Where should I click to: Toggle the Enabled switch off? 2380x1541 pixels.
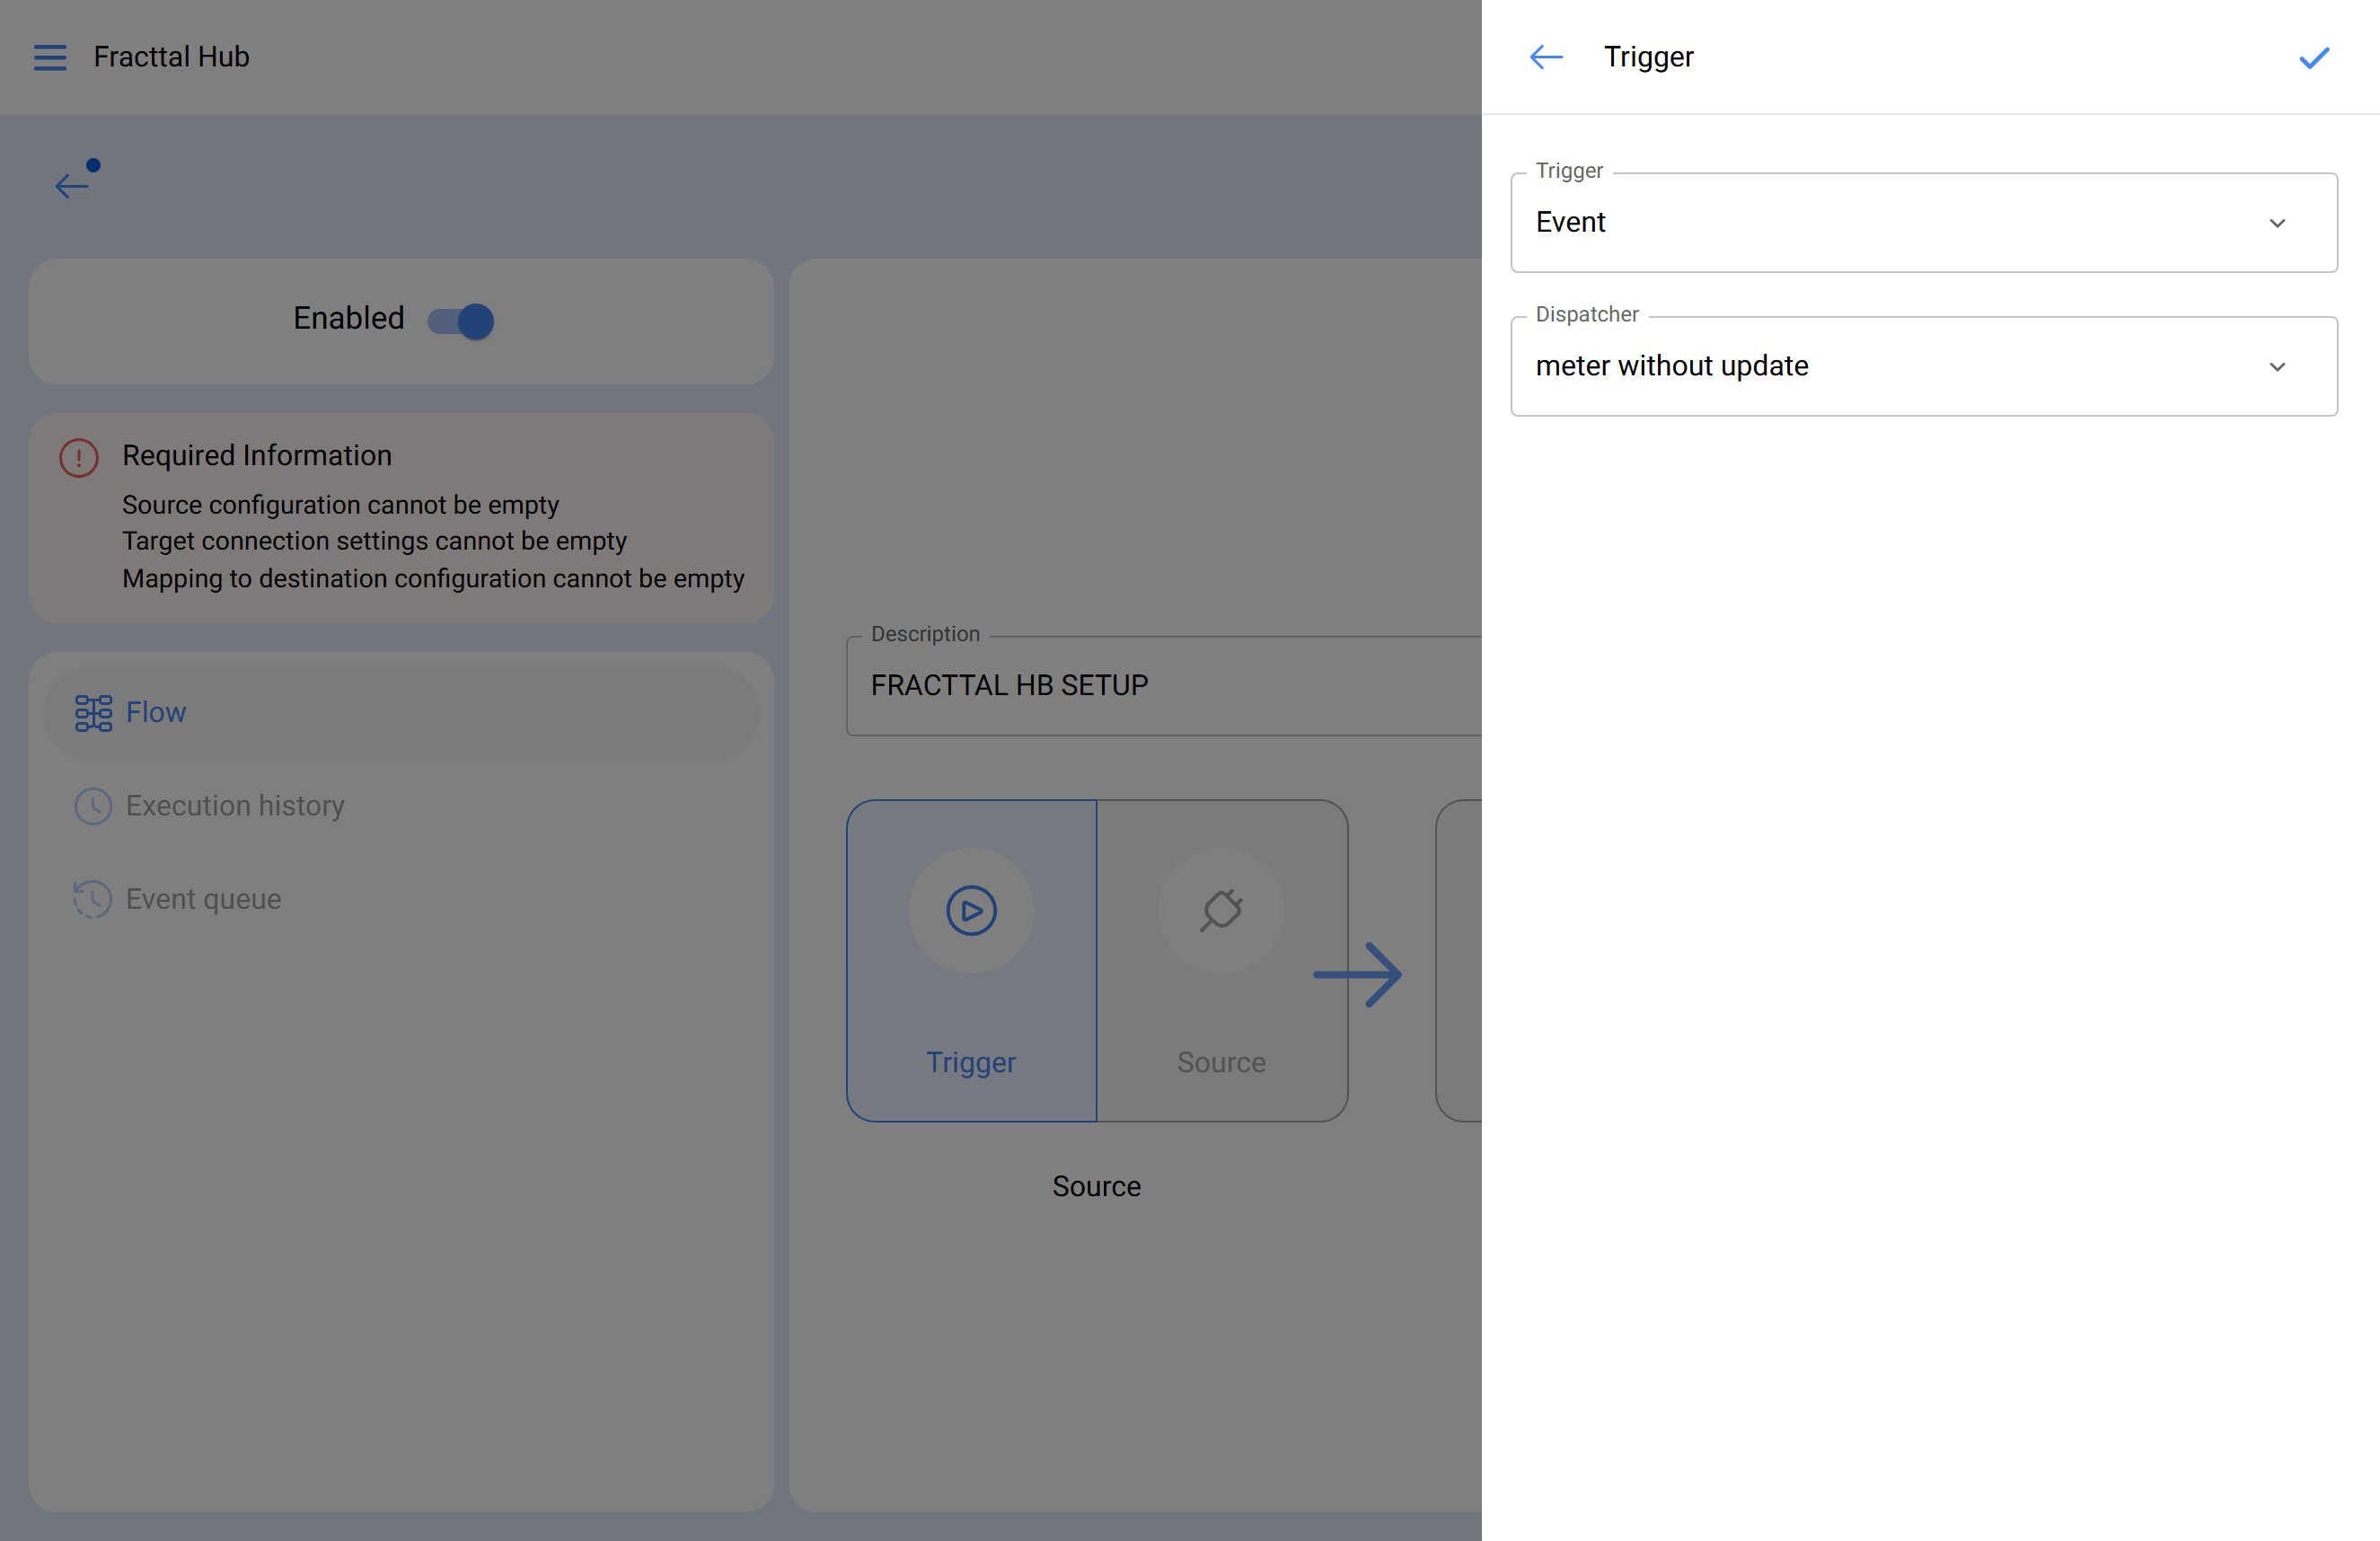462,321
